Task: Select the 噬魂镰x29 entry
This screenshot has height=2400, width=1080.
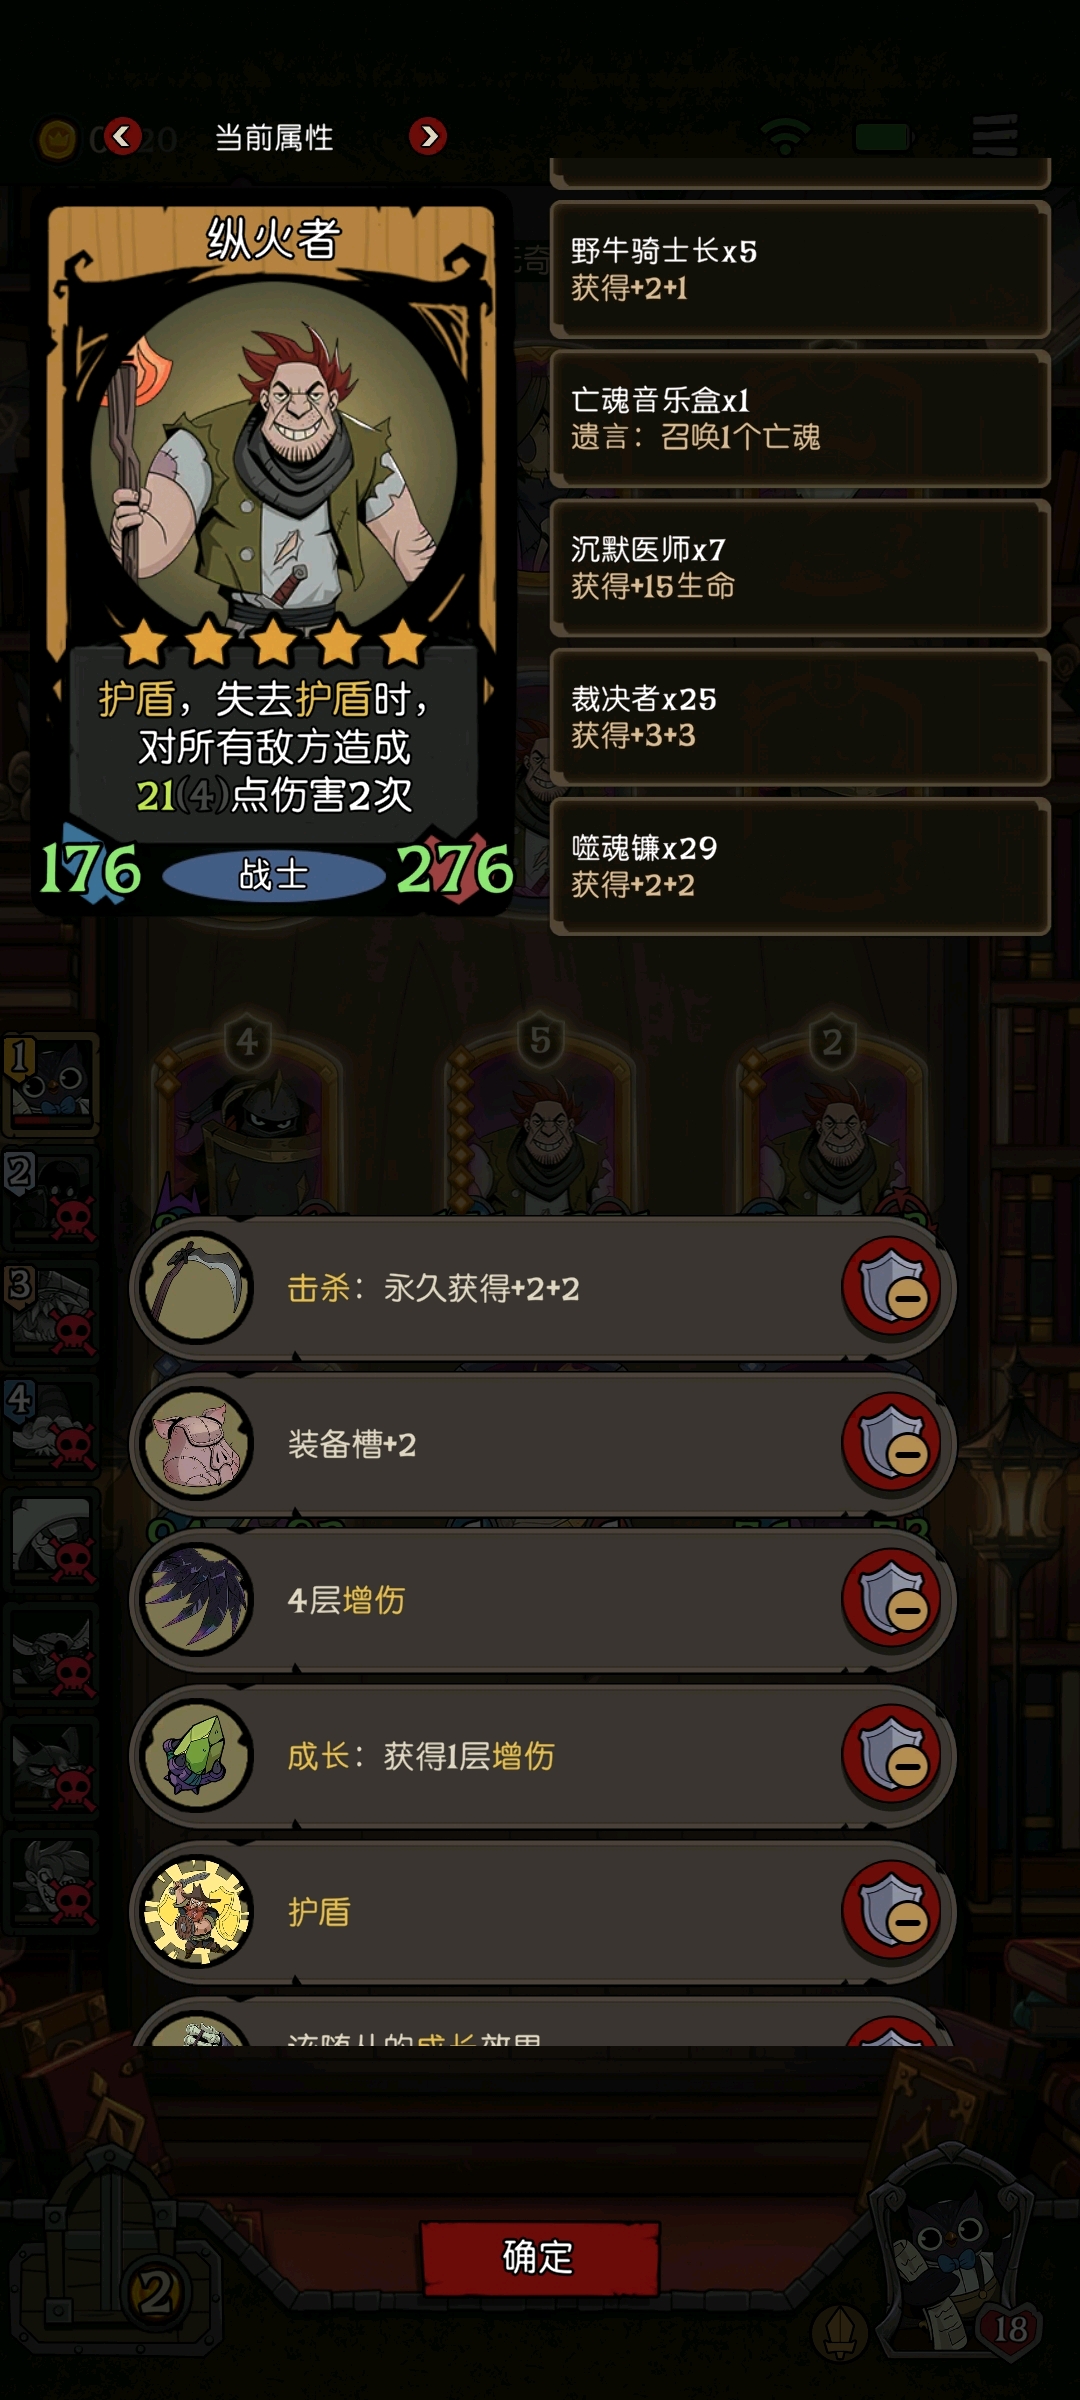Action: [x=800, y=866]
